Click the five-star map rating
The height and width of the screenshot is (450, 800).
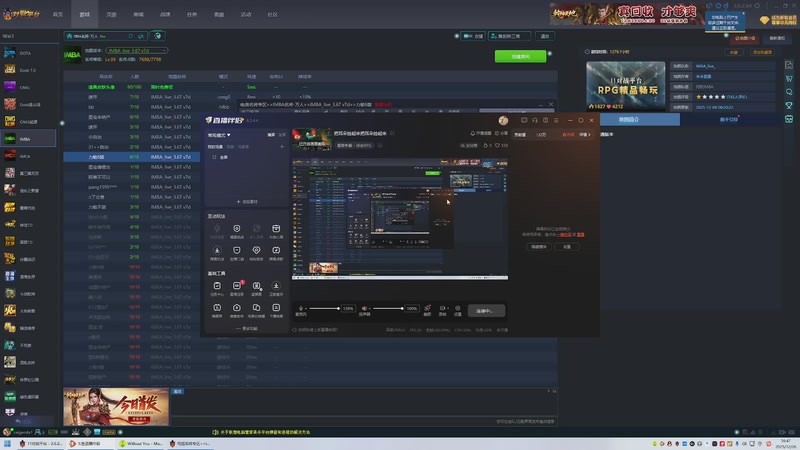pos(711,97)
